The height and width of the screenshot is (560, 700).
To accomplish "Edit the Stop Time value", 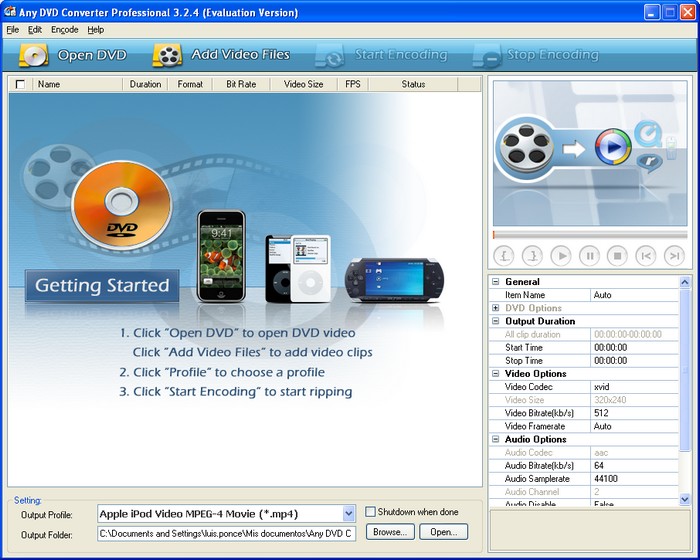I will point(634,361).
